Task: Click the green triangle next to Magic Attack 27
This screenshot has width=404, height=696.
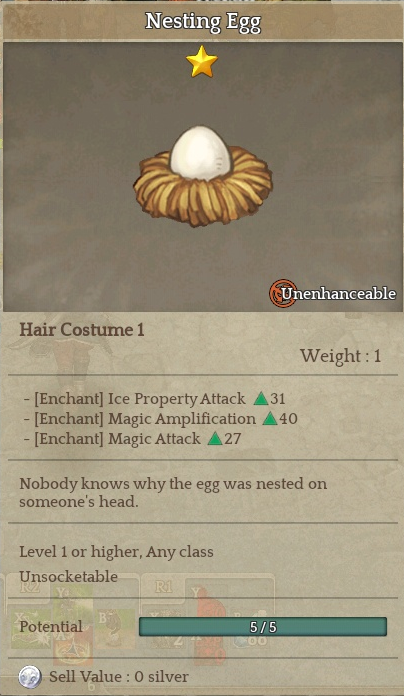Action: click(x=215, y=439)
